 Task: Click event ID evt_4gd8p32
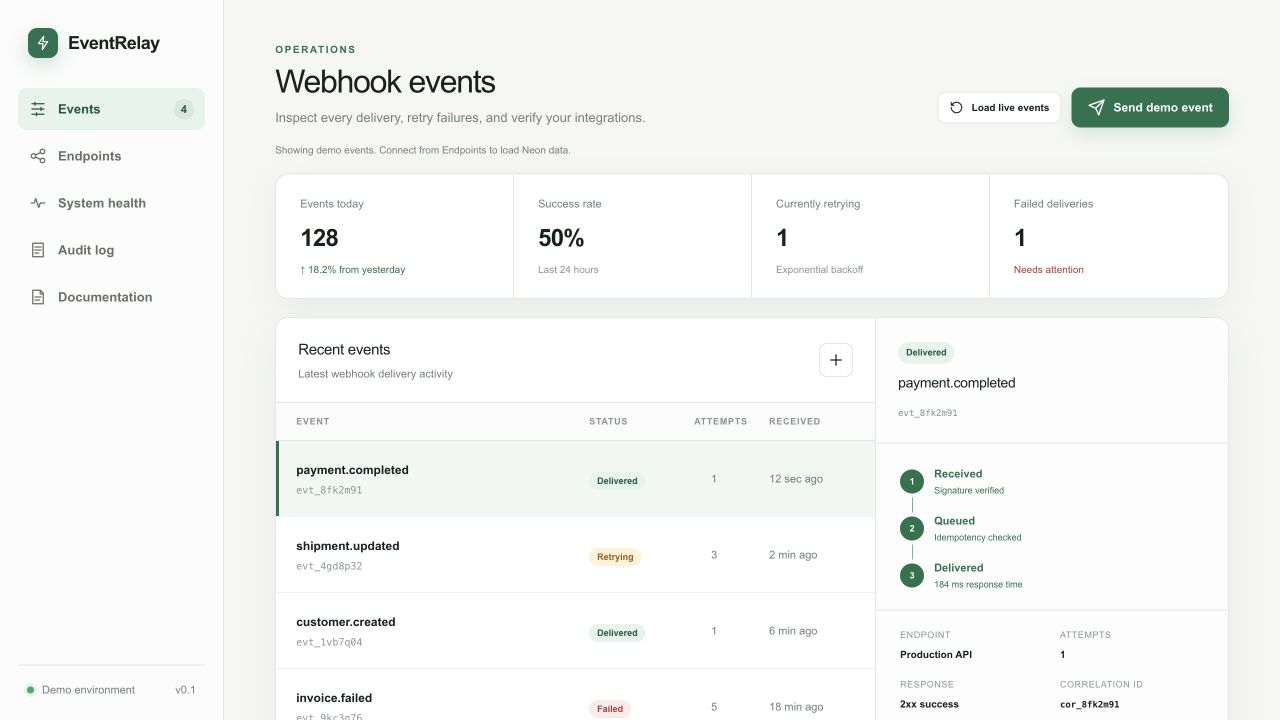coord(329,566)
